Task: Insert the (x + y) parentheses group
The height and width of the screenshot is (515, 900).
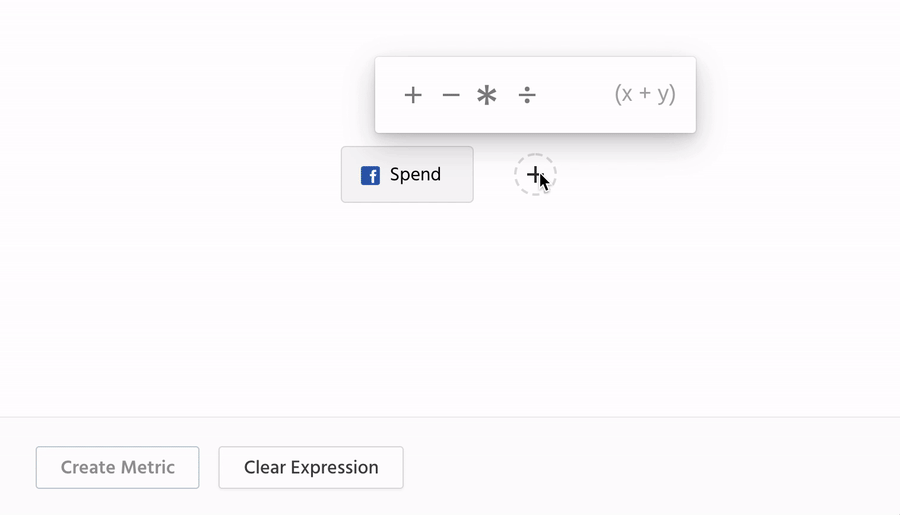Action: pyautogui.click(x=645, y=94)
